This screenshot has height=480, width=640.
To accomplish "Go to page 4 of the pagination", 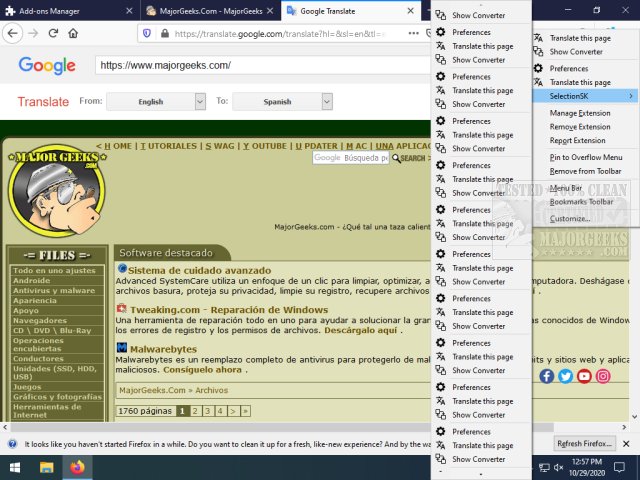I will point(220,411).
